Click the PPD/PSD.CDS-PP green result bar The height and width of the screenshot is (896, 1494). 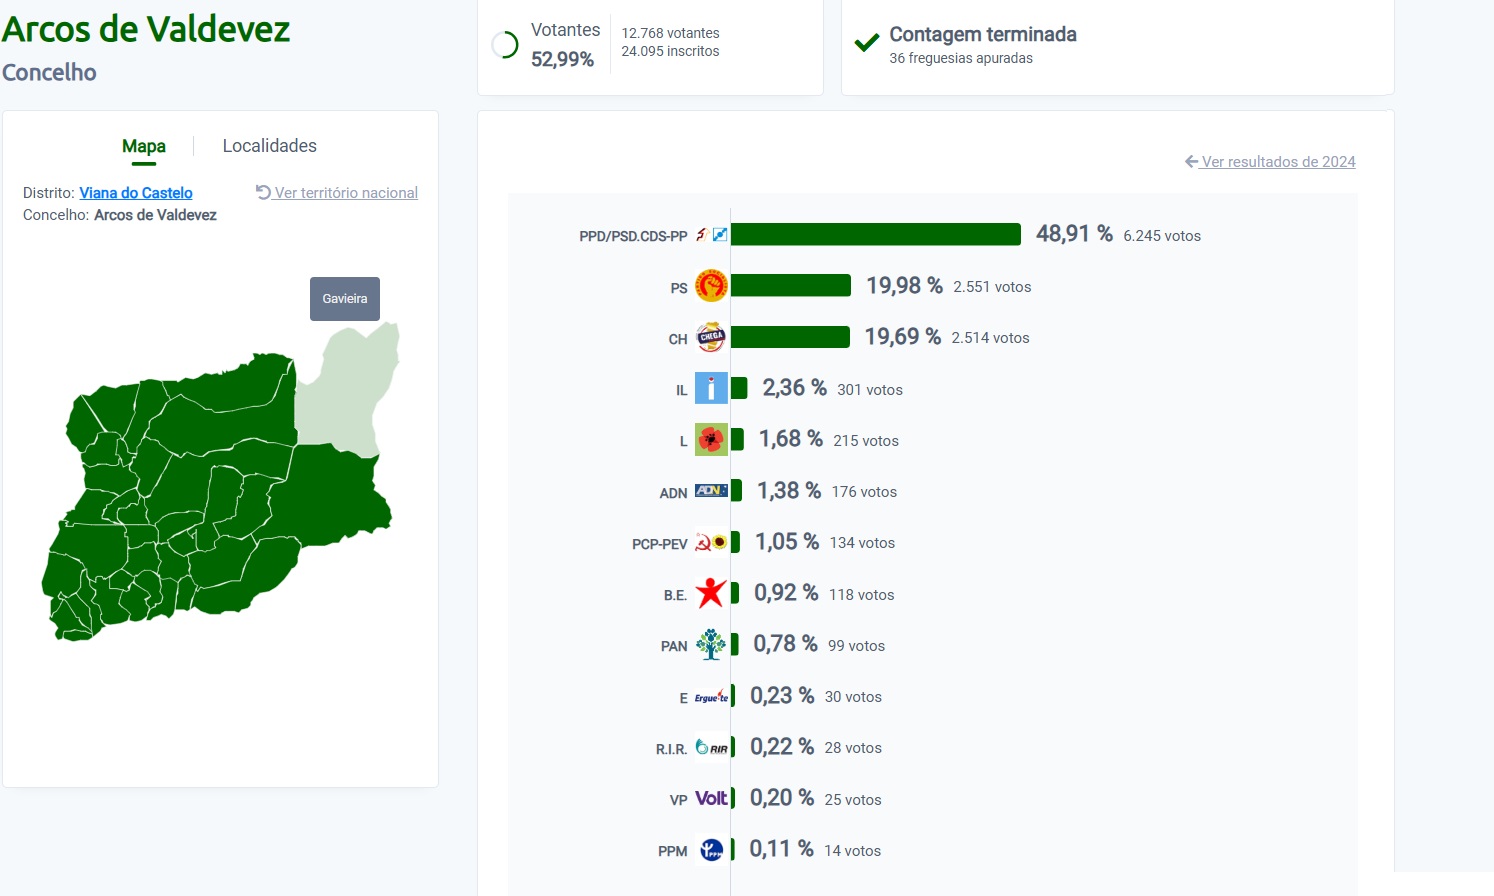click(876, 234)
